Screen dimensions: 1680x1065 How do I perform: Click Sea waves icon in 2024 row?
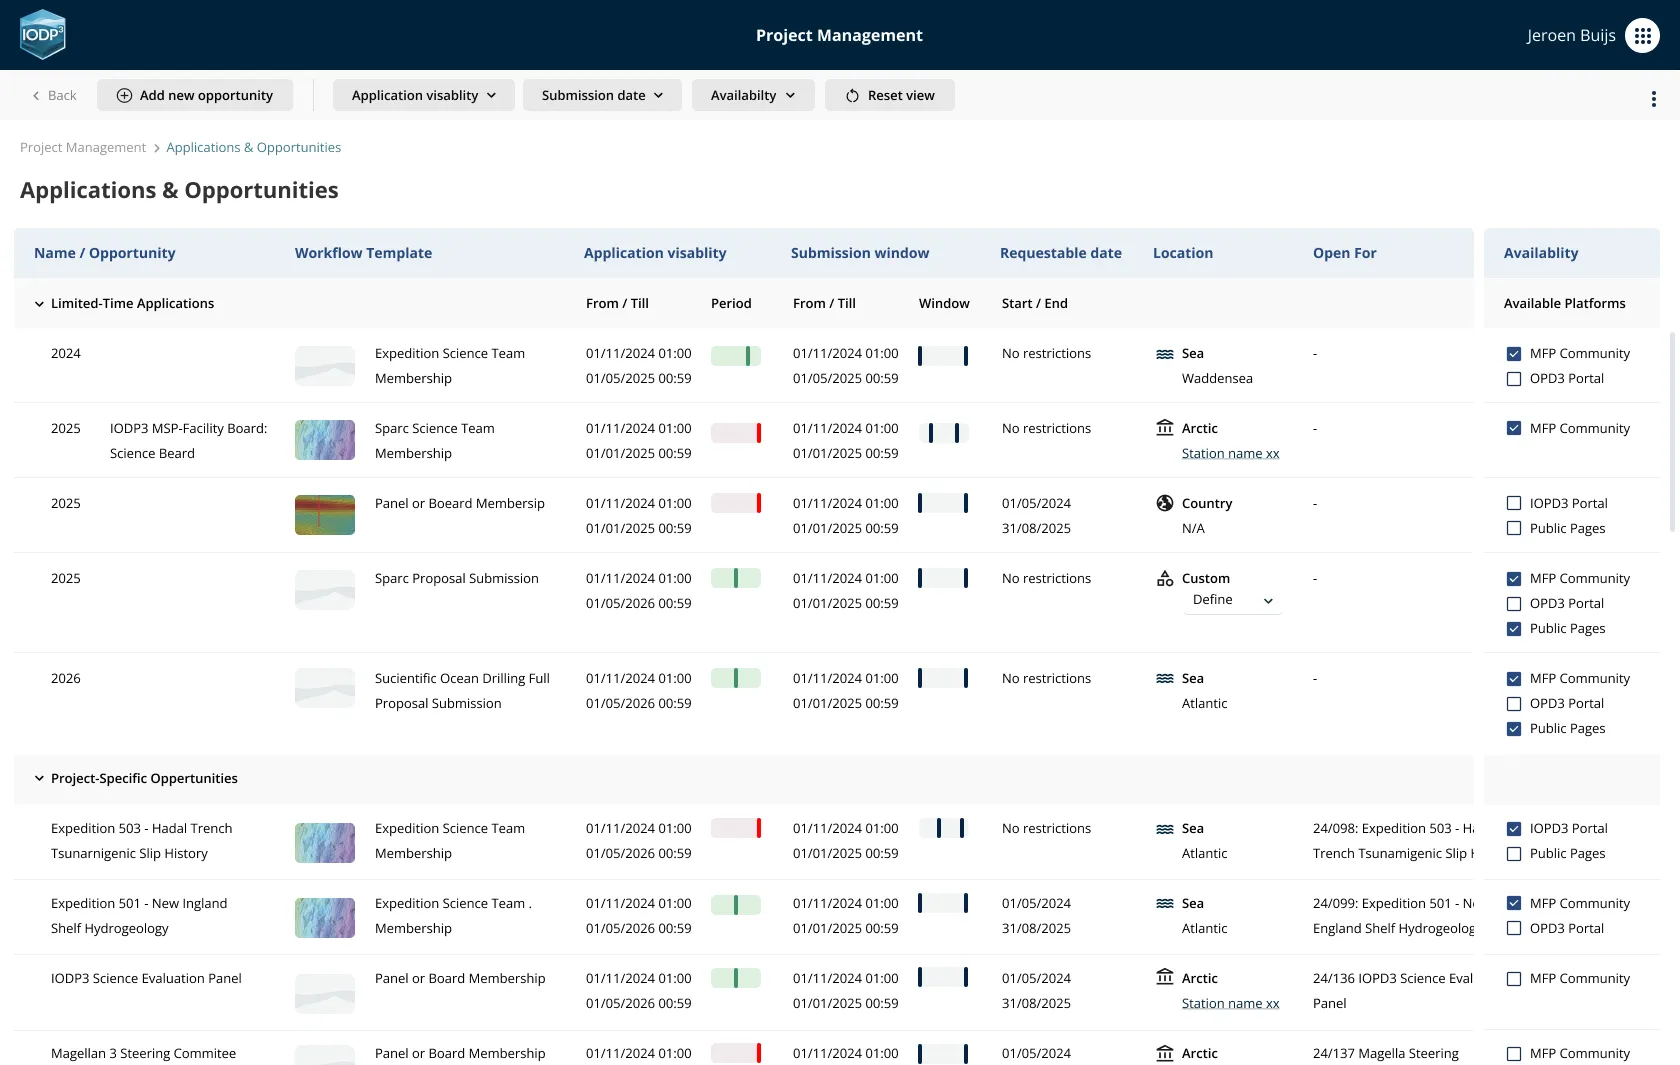tap(1164, 354)
